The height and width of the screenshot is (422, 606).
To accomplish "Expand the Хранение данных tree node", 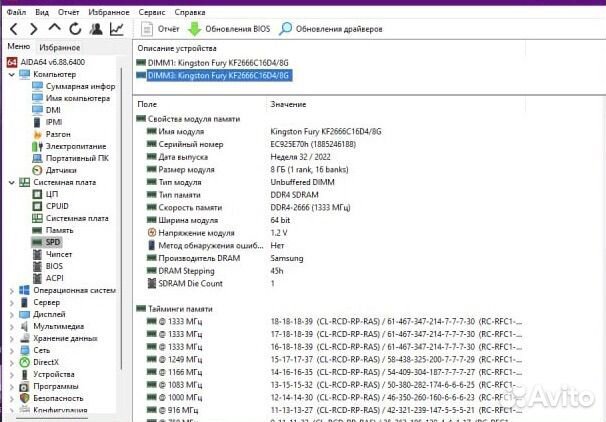I will (x=12, y=339).
